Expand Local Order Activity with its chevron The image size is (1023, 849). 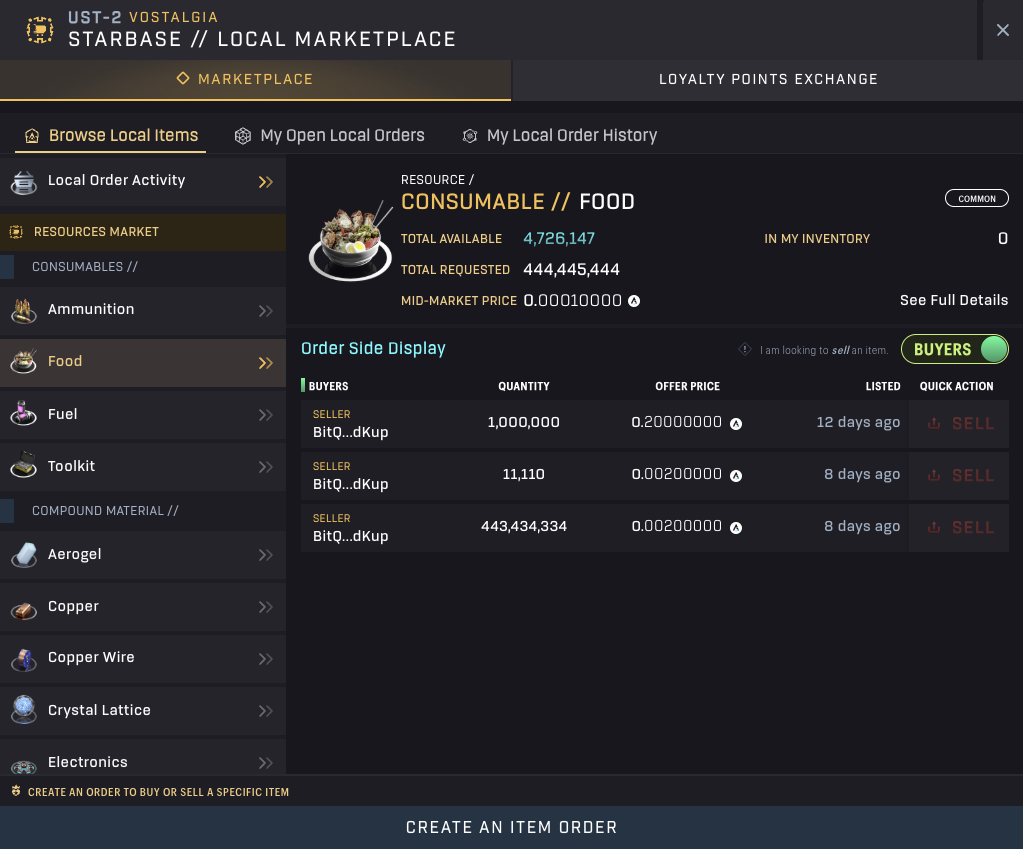pos(264,181)
